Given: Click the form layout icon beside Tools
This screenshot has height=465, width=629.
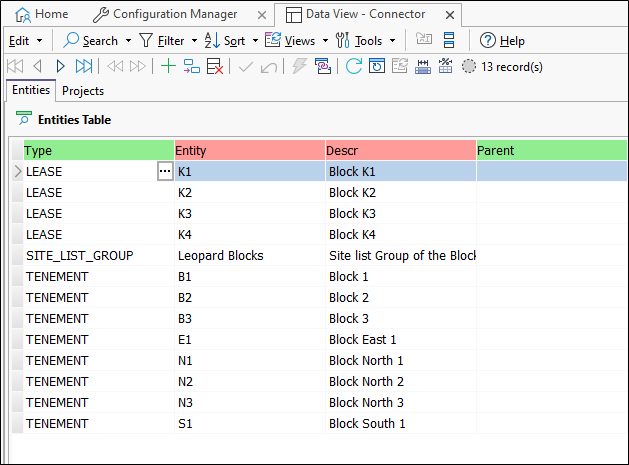Looking at the screenshot, I should (449, 40).
